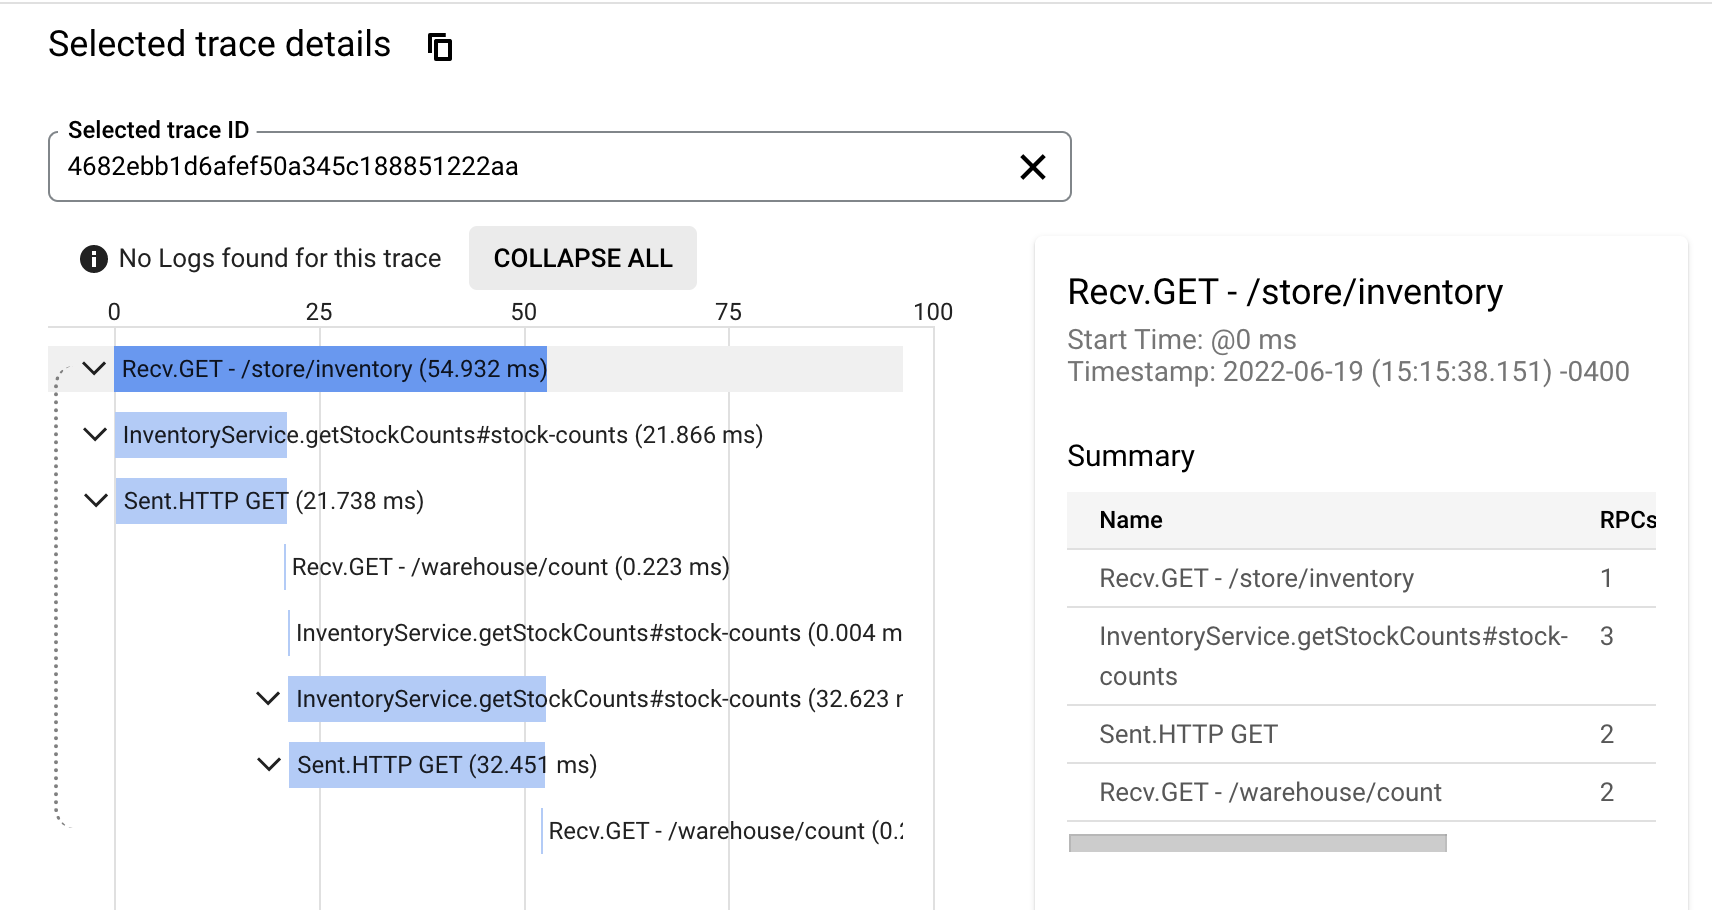The image size is (1712, 910).
Task: Click the 25 tick label on timeline axis
Action: click(x=319, y=312)
